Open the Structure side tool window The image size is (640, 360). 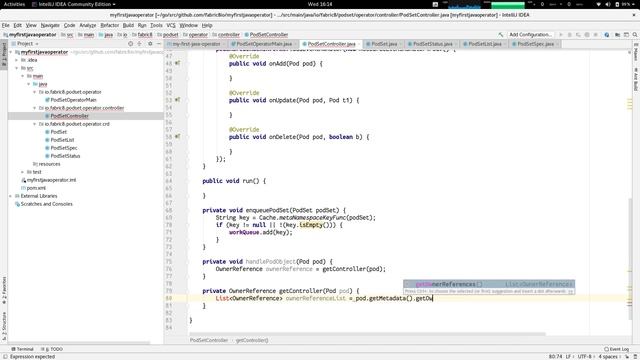tap(4, 326)
